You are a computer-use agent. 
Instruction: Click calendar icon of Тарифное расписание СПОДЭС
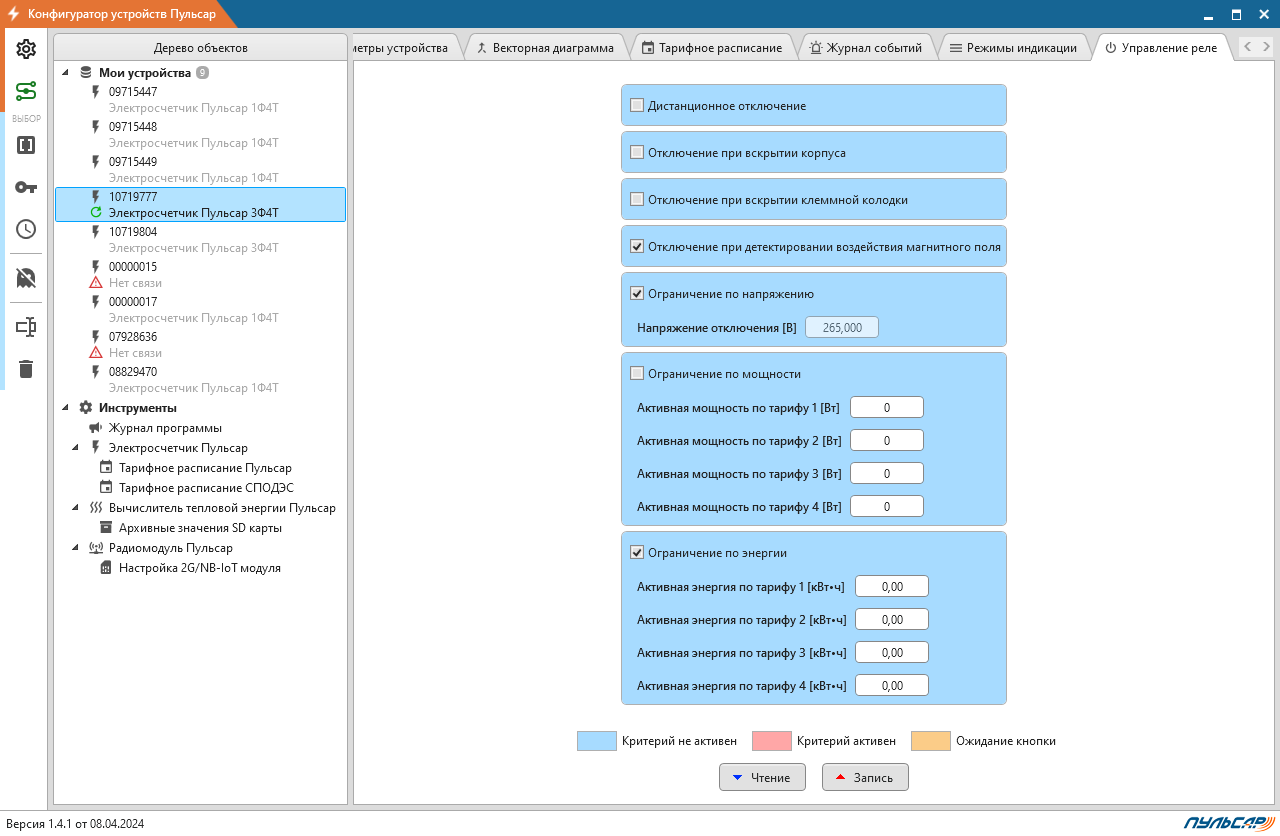click(x=106, y=488)
